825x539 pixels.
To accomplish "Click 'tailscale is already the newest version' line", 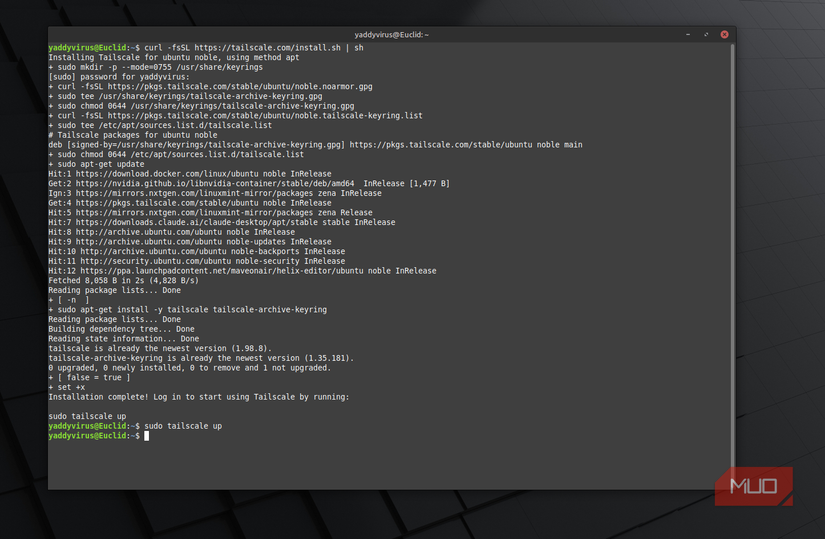I will tap(160, 348).
